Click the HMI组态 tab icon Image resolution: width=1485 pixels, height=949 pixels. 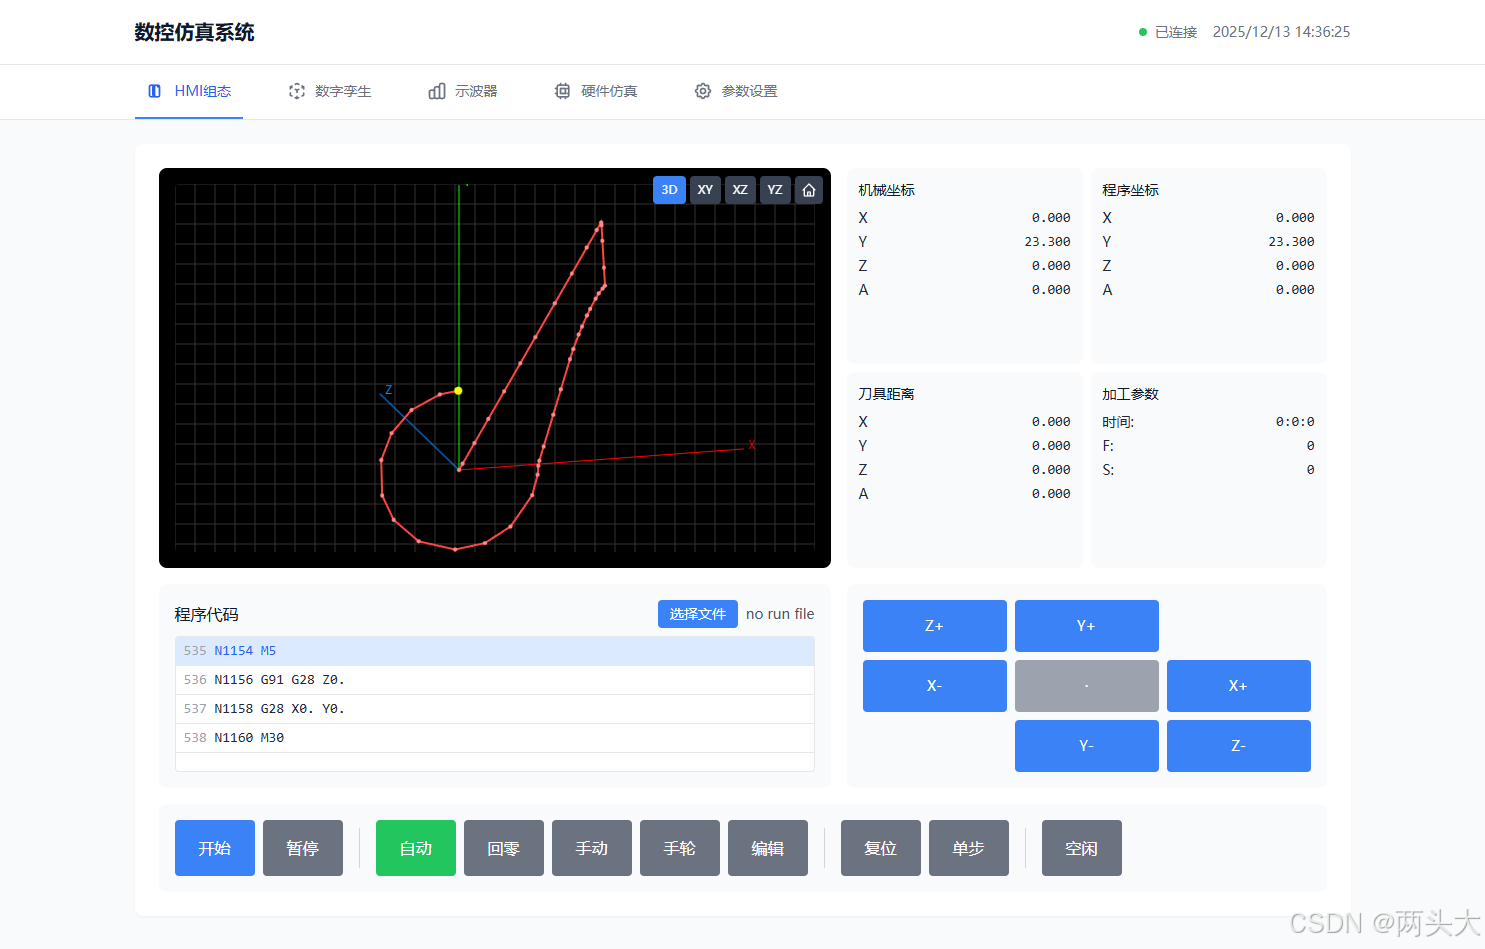[x=155, y=91]
